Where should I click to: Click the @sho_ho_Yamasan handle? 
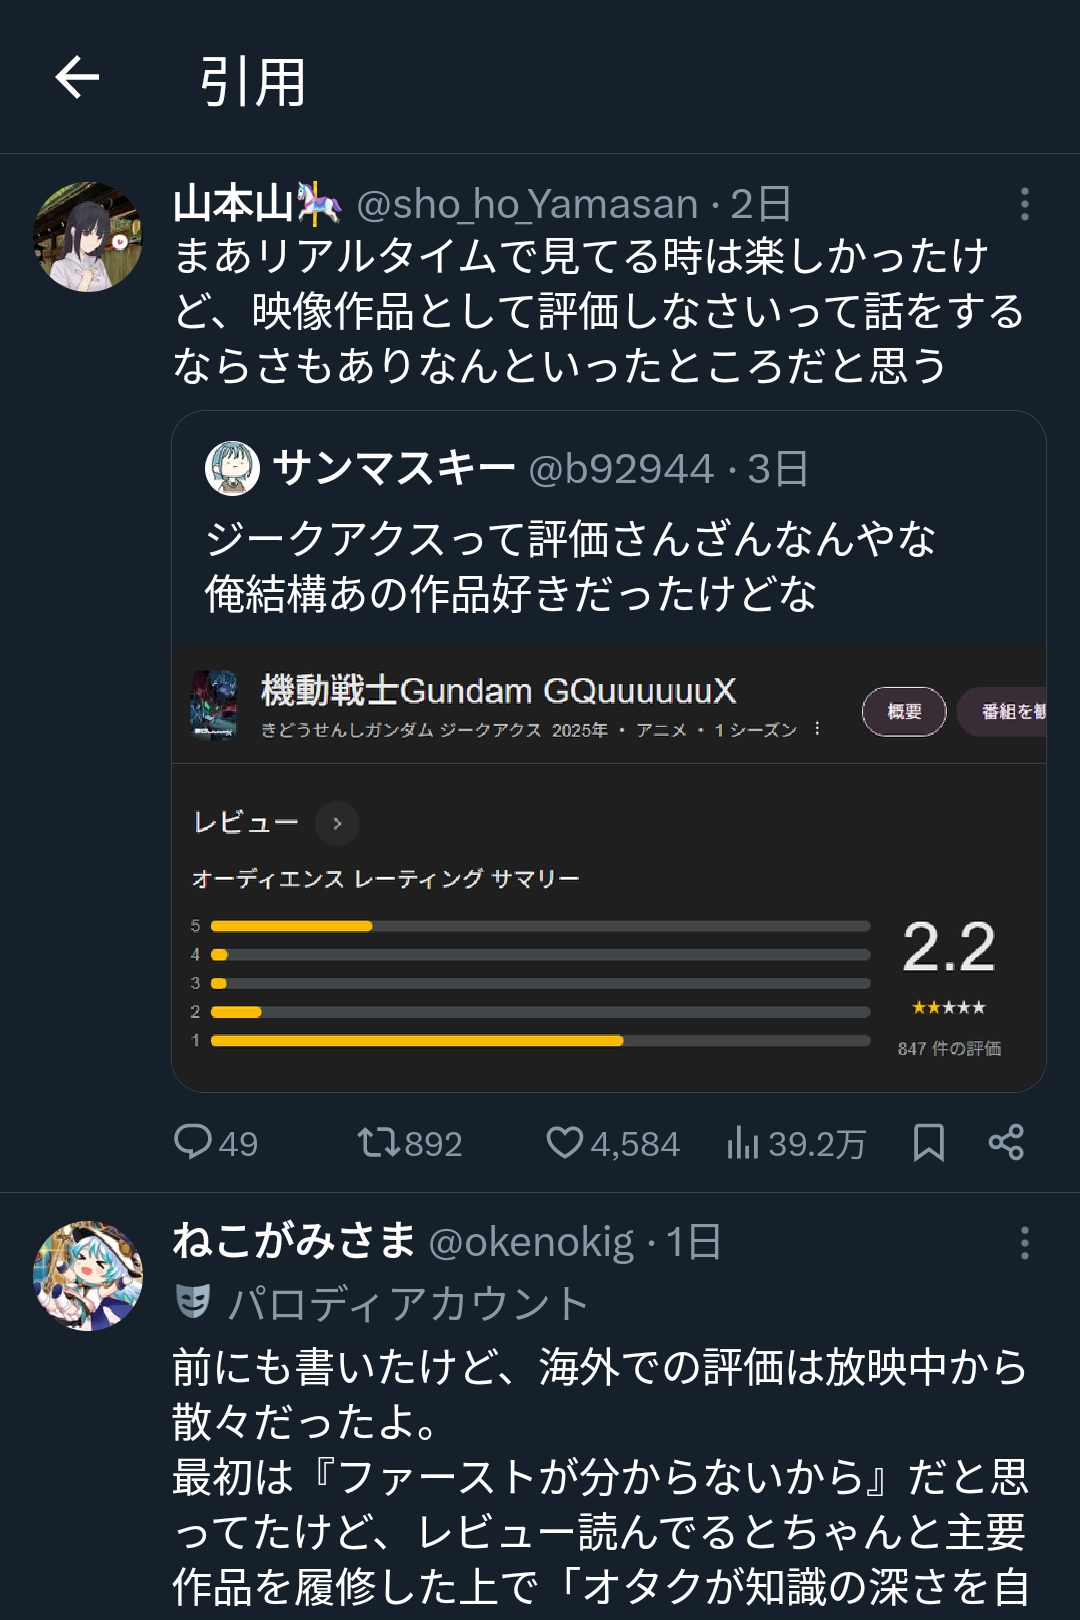point(527,204)
